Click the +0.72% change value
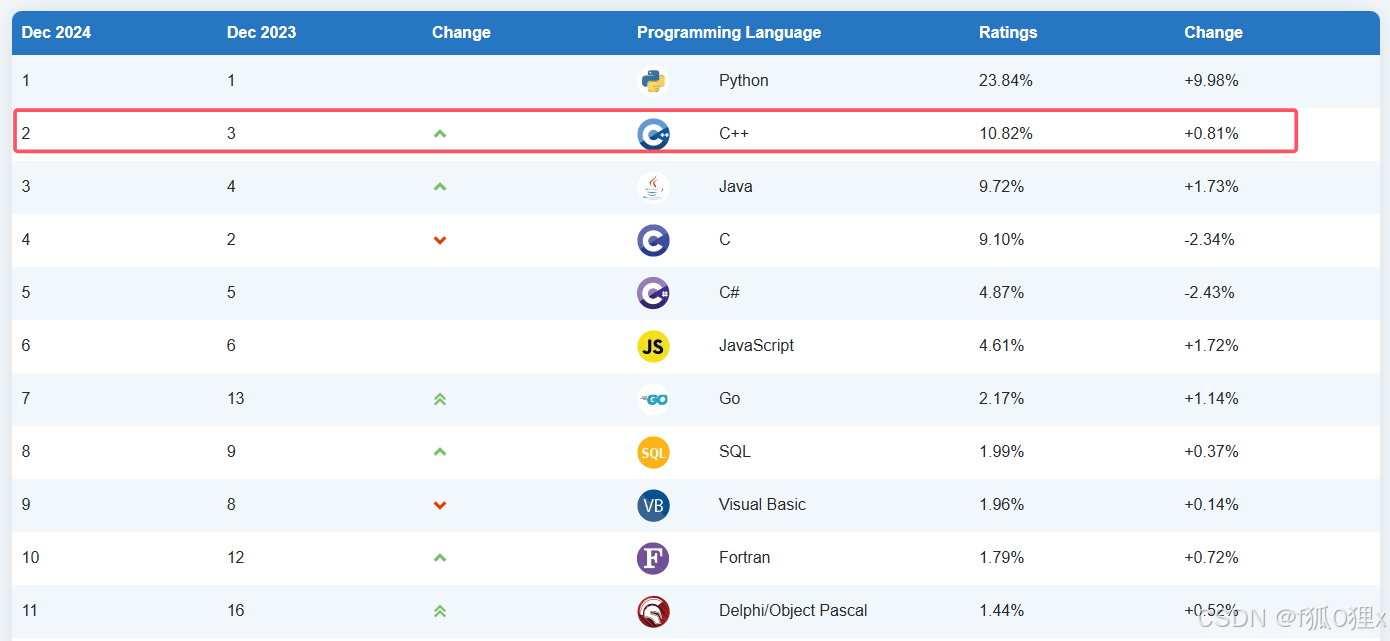The image size is (1390, 641). 1212,557
